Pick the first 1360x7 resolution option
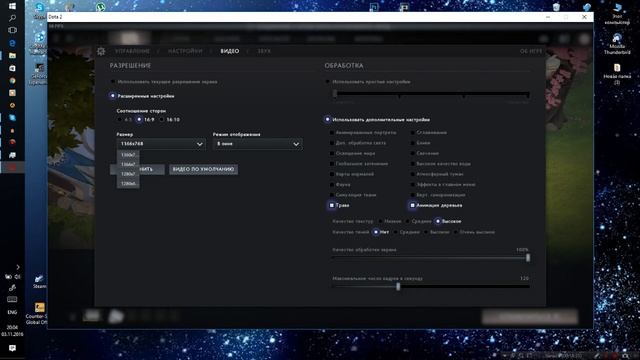 128,155
